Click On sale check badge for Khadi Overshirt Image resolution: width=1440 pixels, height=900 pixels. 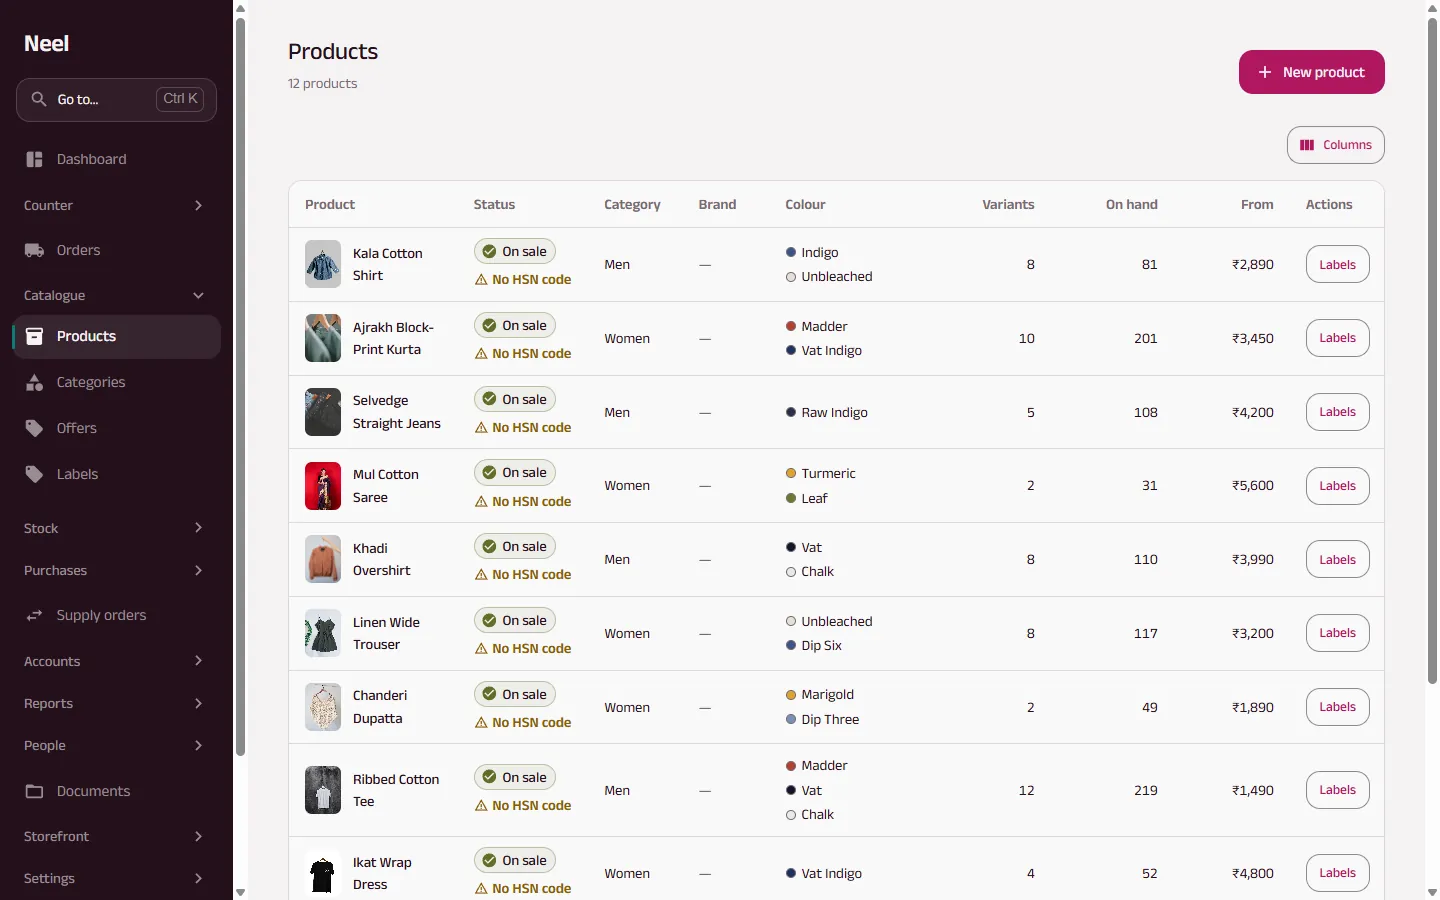click(515, 547)
